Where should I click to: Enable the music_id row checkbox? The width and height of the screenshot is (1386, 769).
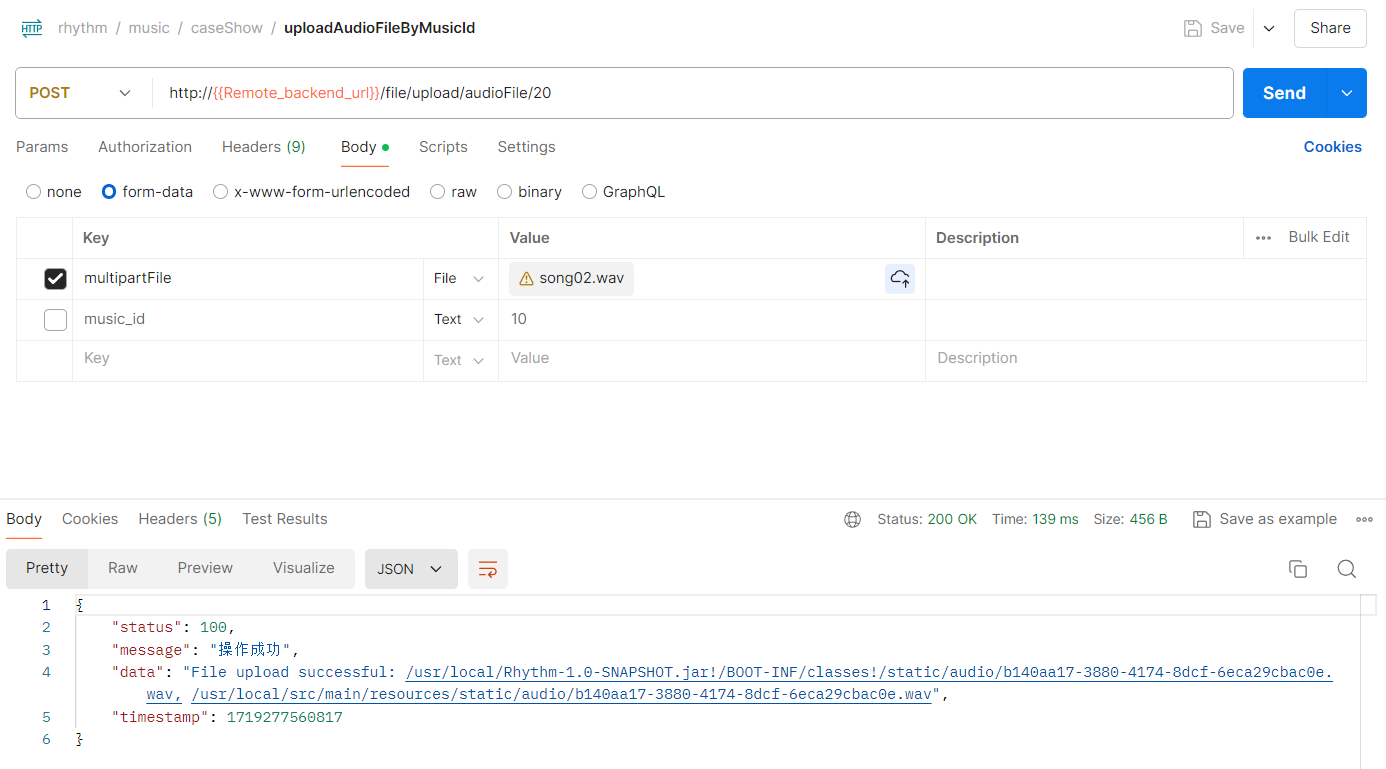pos(55,320)
